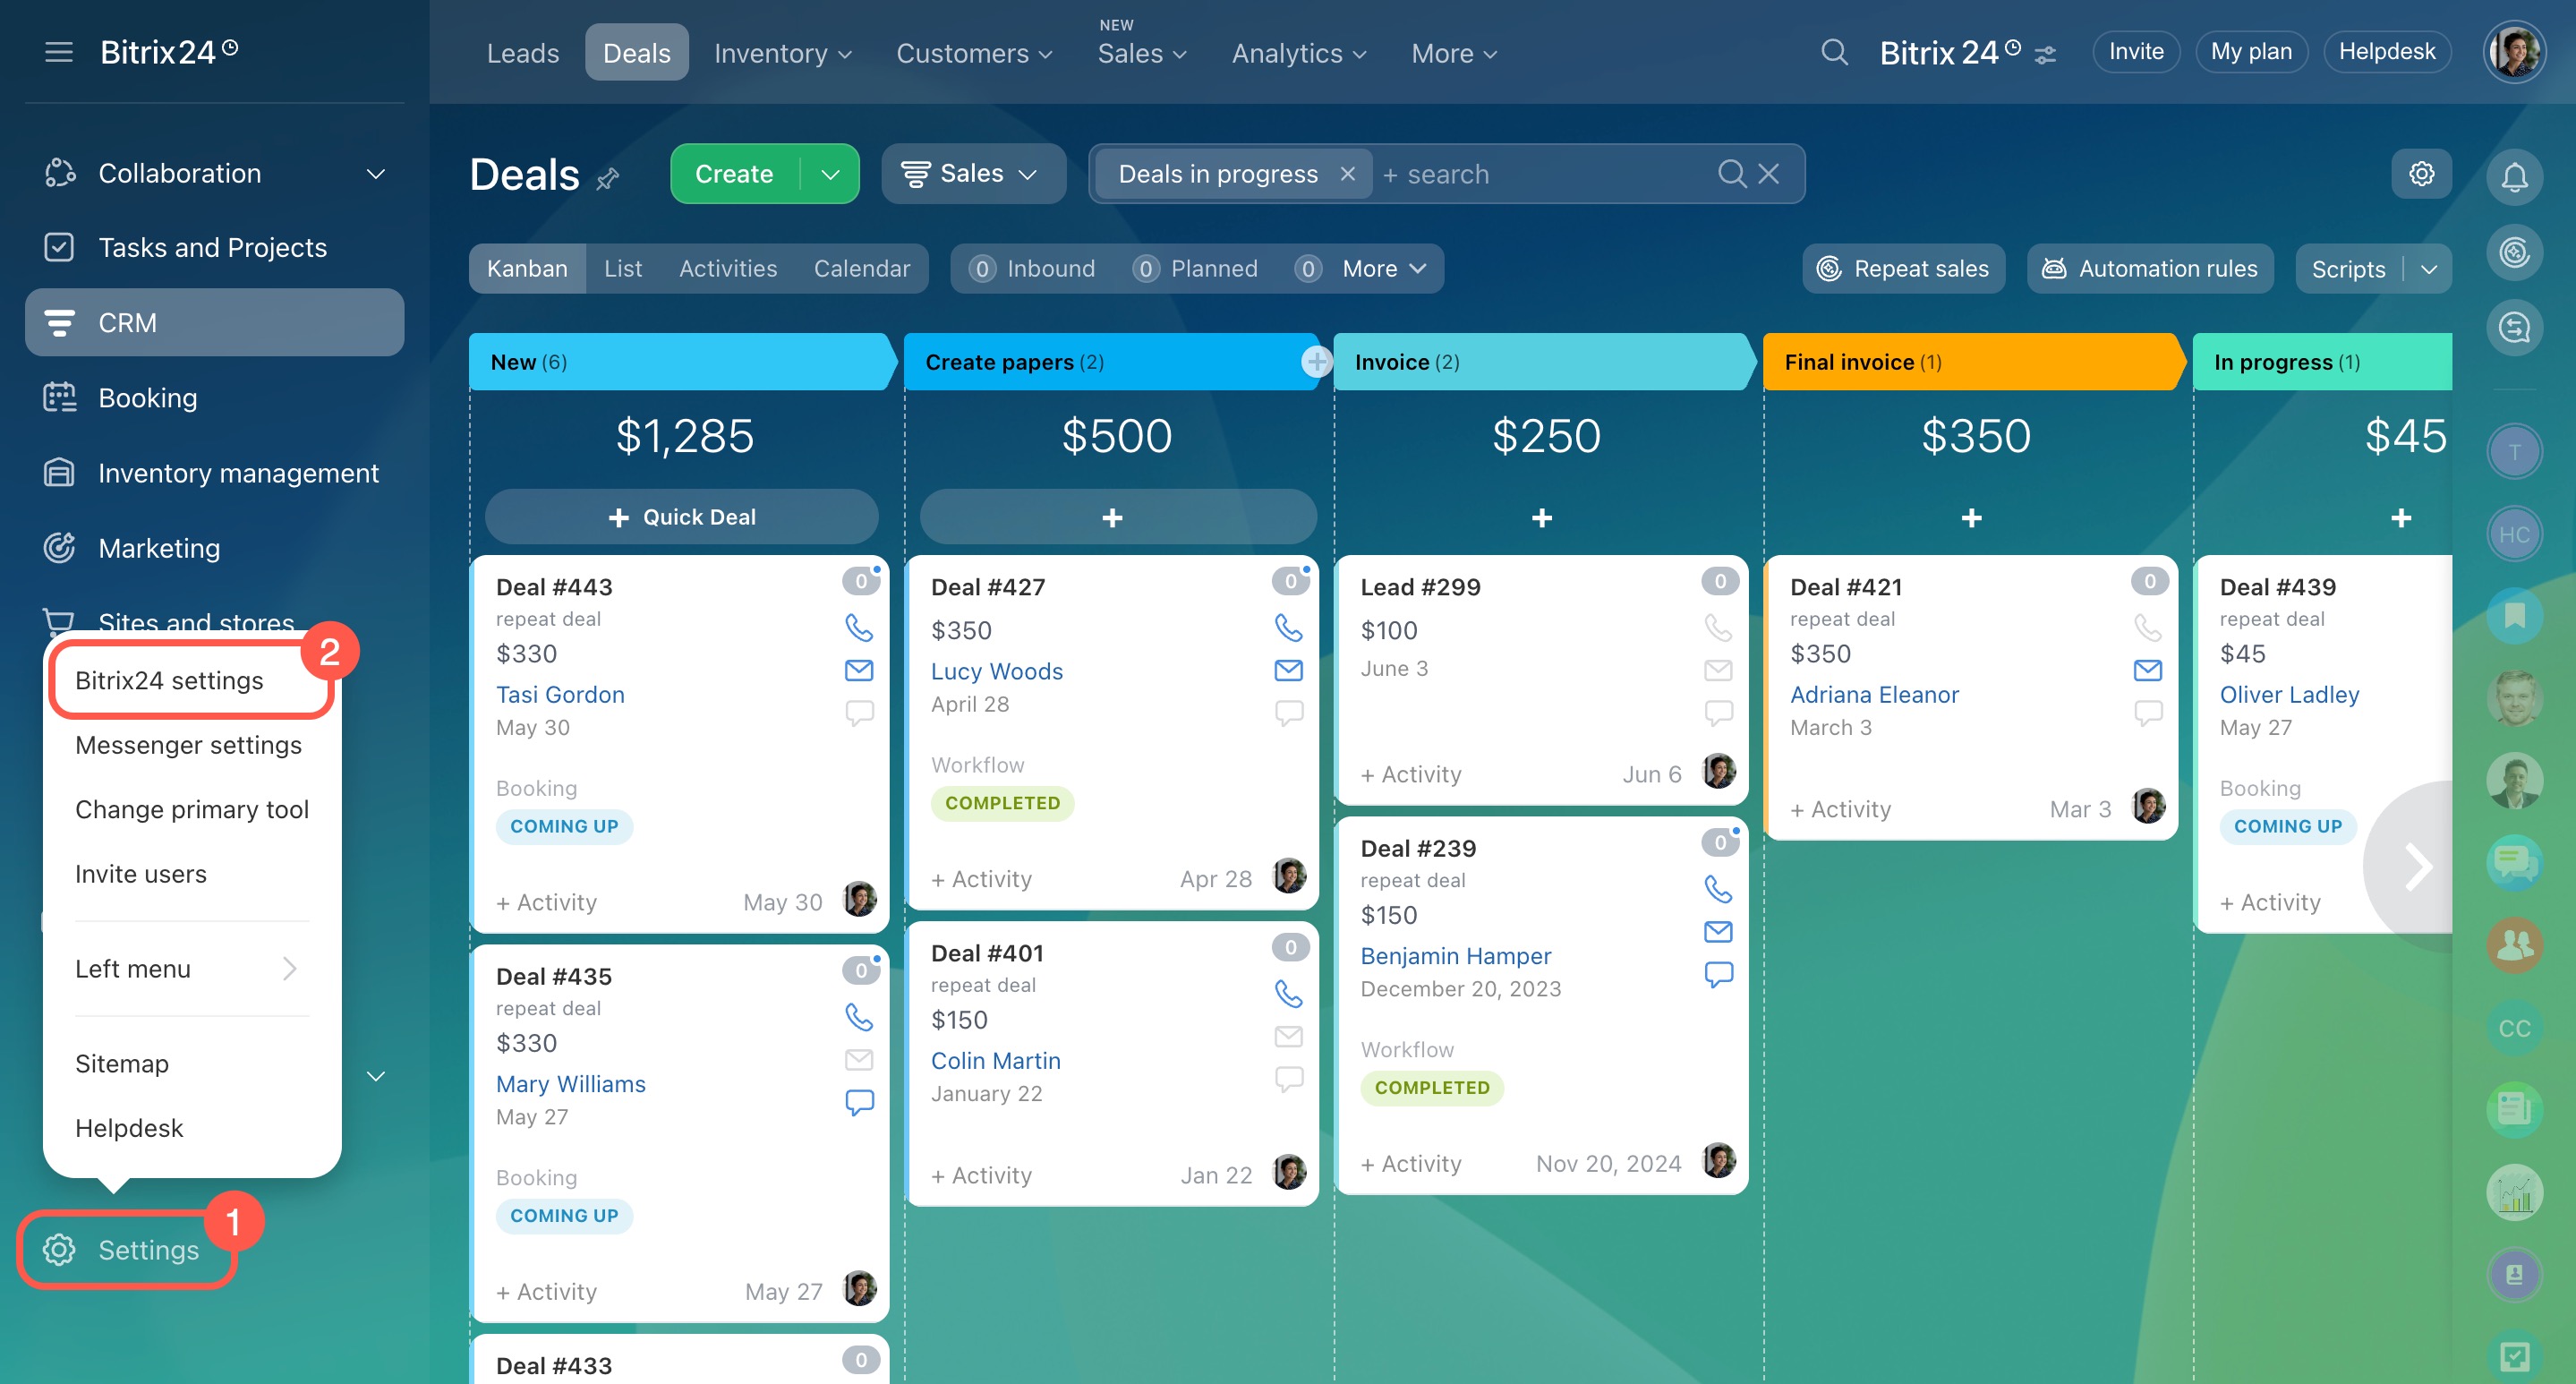The width and height of the screenshot is (2576, 1384).
Task: Open Kanban settings gear icon
Action: [2421, 174]
